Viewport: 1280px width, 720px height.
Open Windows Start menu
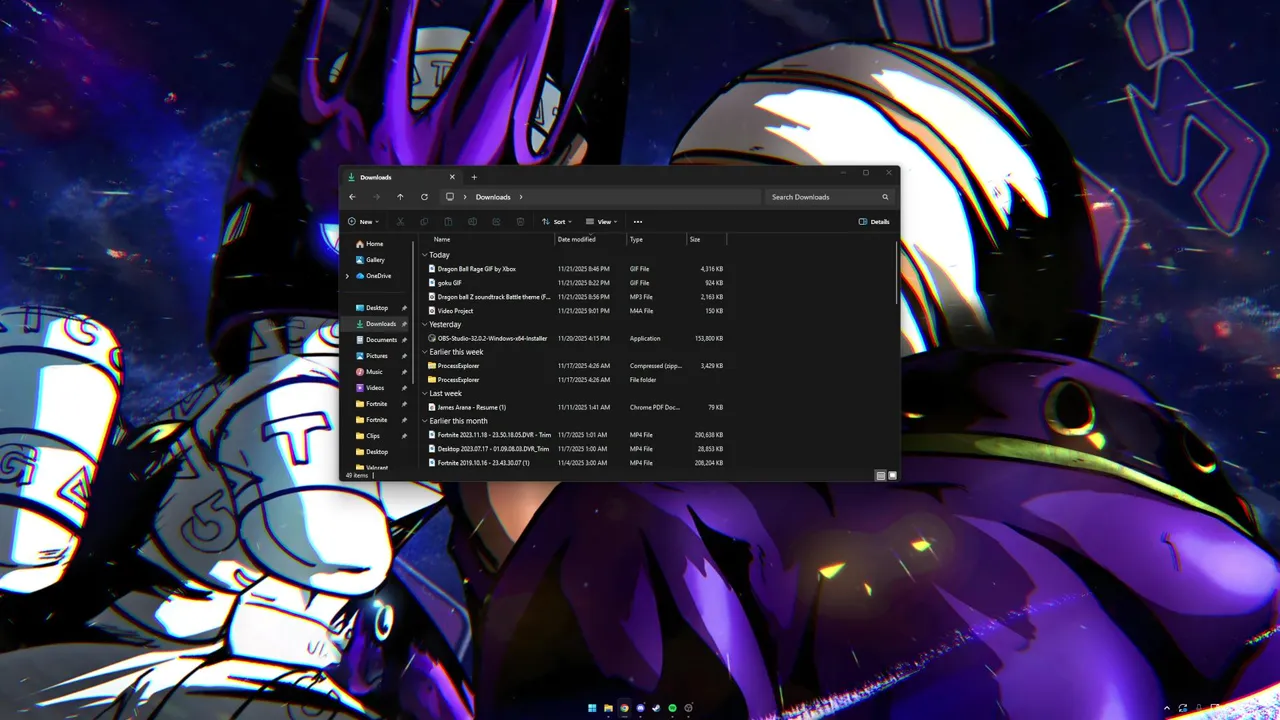pos(592,708)
